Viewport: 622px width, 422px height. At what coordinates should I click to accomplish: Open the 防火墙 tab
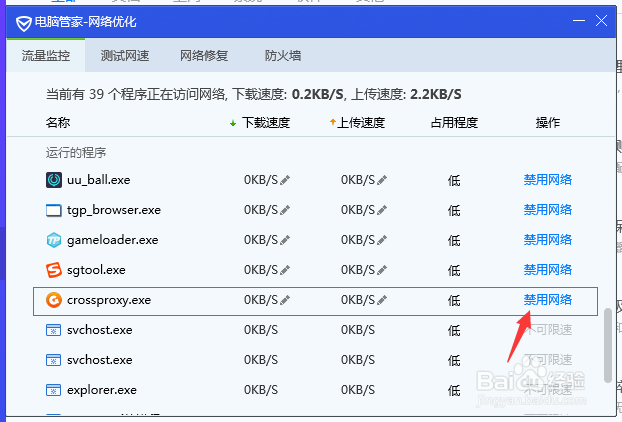pos(283,56)
